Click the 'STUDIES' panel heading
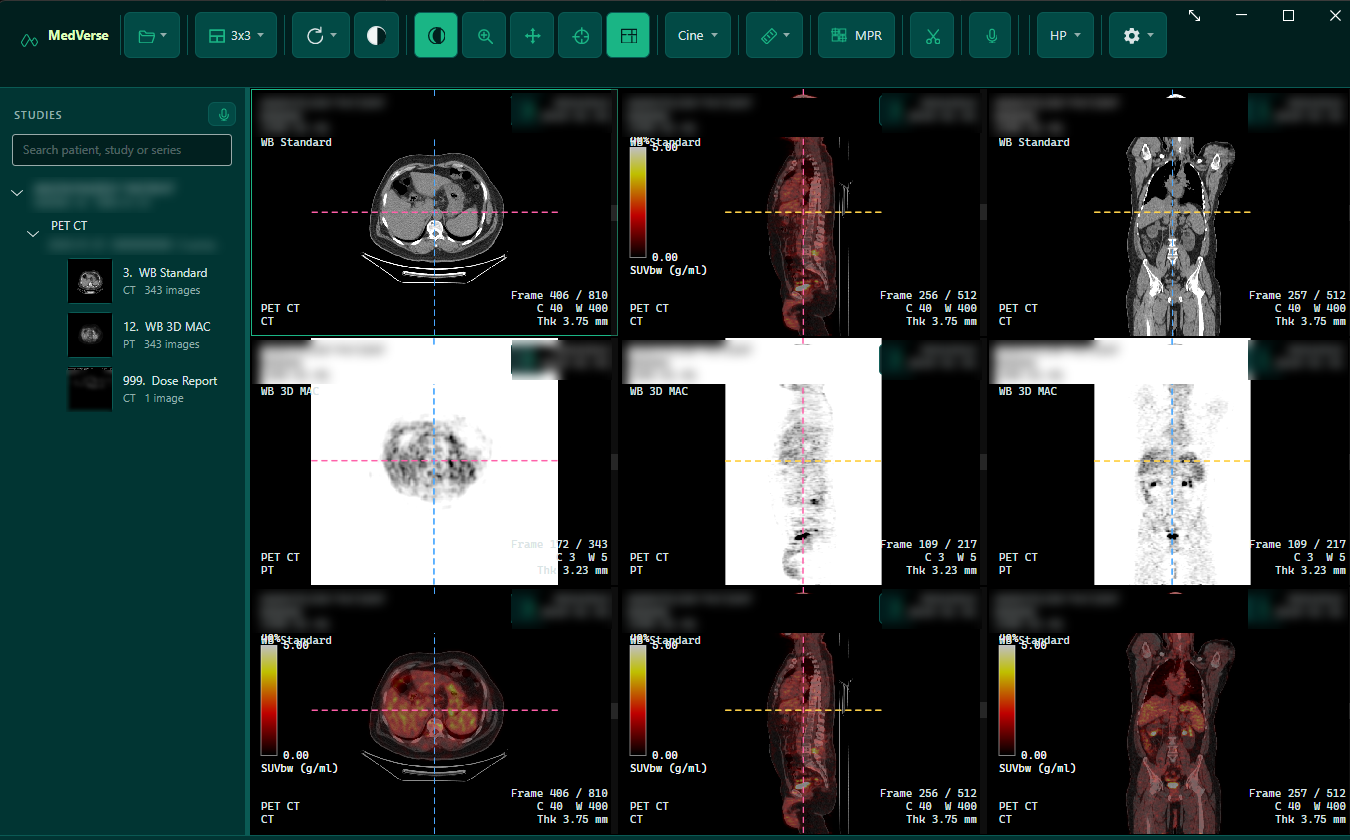Viewport: 1350px width, 840px height. pyautogui.click(x=38, y=115)
